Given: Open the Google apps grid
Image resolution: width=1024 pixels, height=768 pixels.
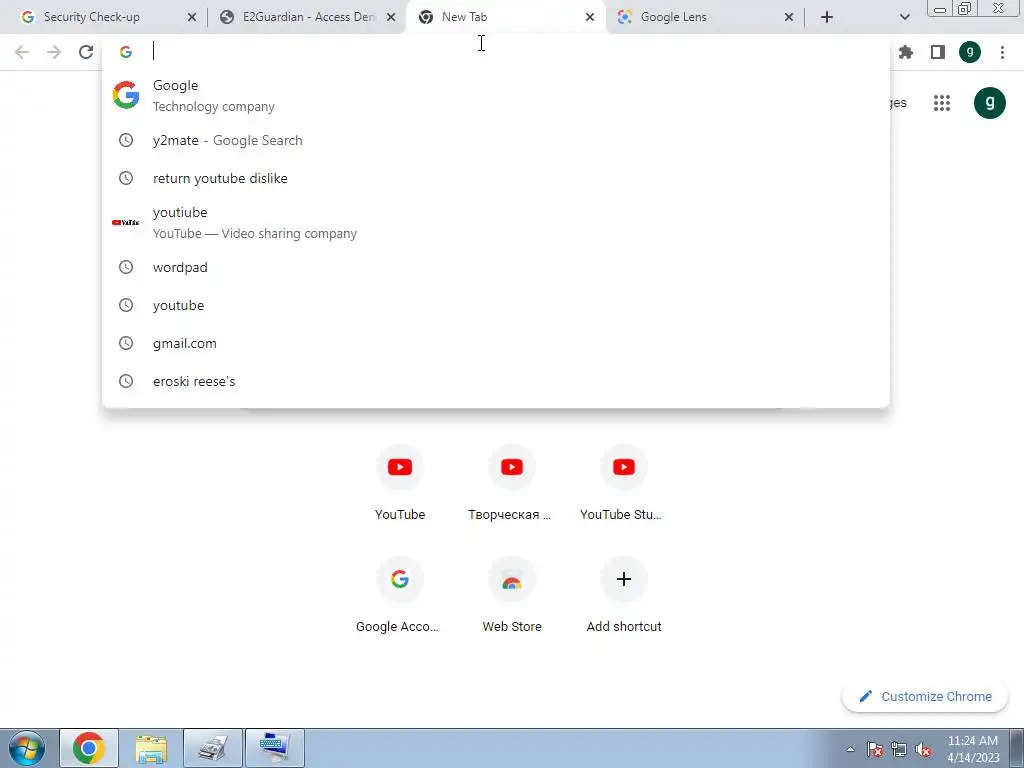Looking at the screenshot, I should [942, 103].
